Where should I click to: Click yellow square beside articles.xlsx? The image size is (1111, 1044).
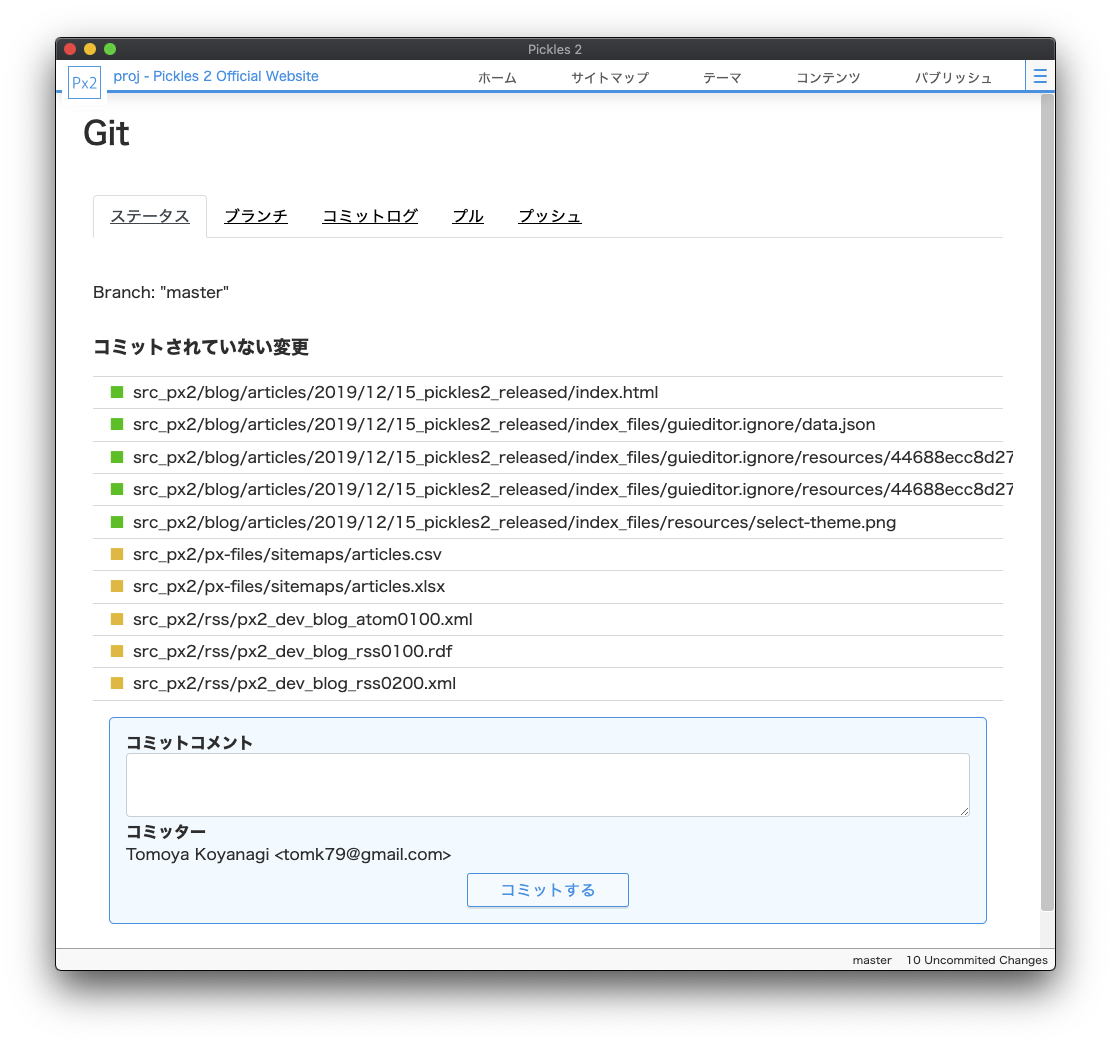pos(117,586)
